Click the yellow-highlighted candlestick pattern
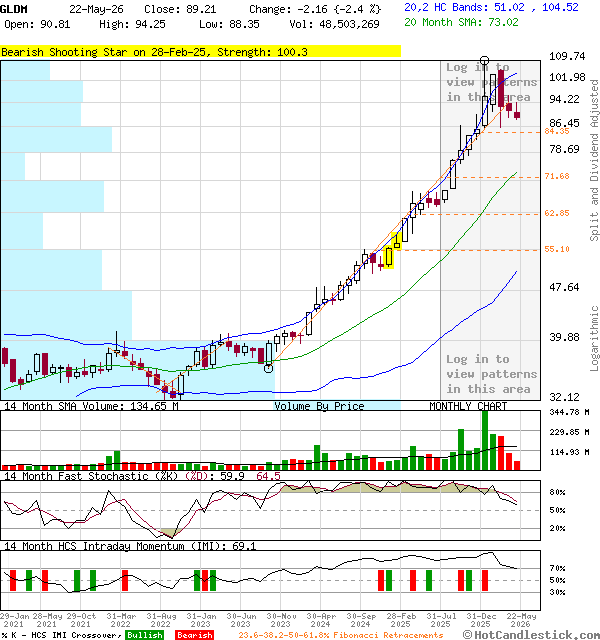 tap(392, 251)
